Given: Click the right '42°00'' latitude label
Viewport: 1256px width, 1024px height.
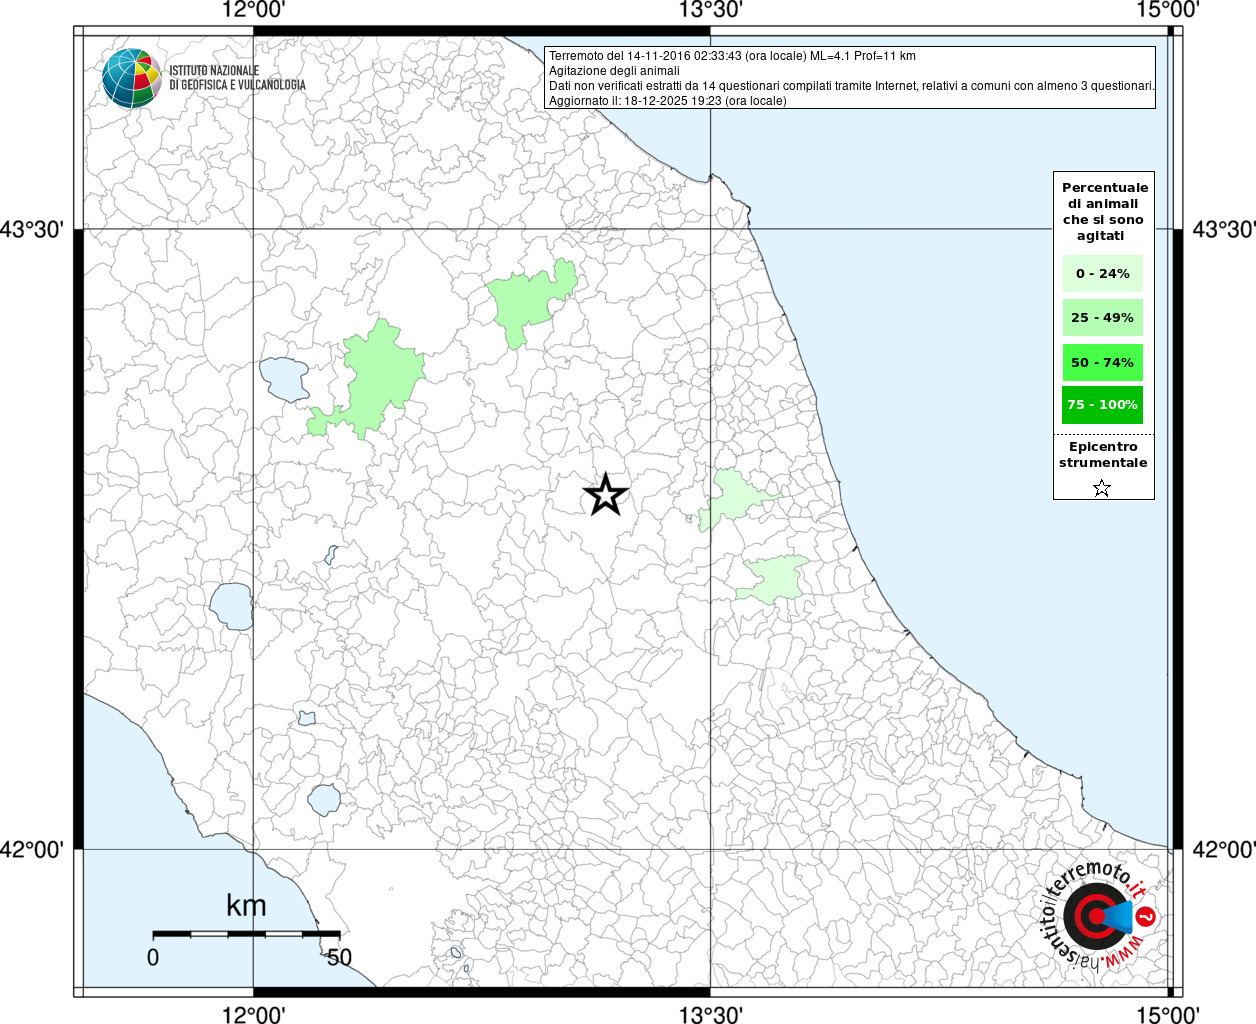Looking at the screenshot, I should (x=1223, y=849).
